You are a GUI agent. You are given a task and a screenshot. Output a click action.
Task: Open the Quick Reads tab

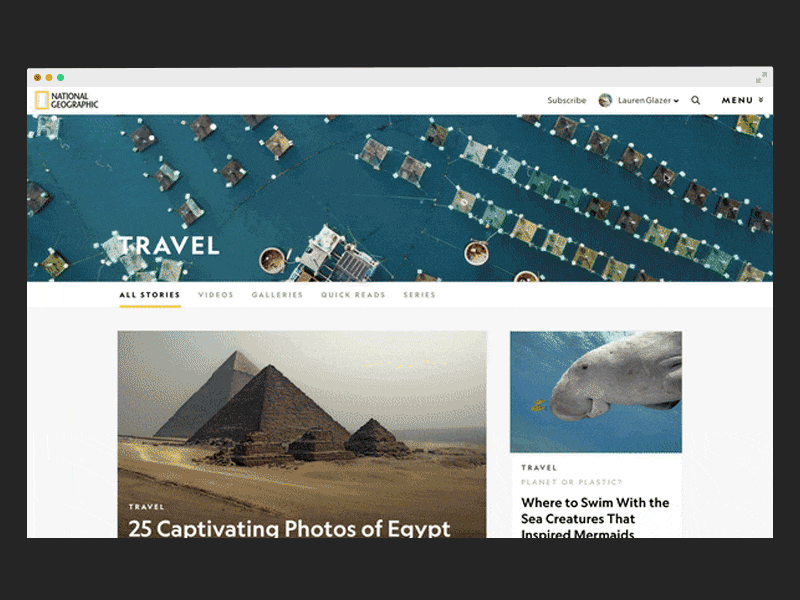point(353,295)
